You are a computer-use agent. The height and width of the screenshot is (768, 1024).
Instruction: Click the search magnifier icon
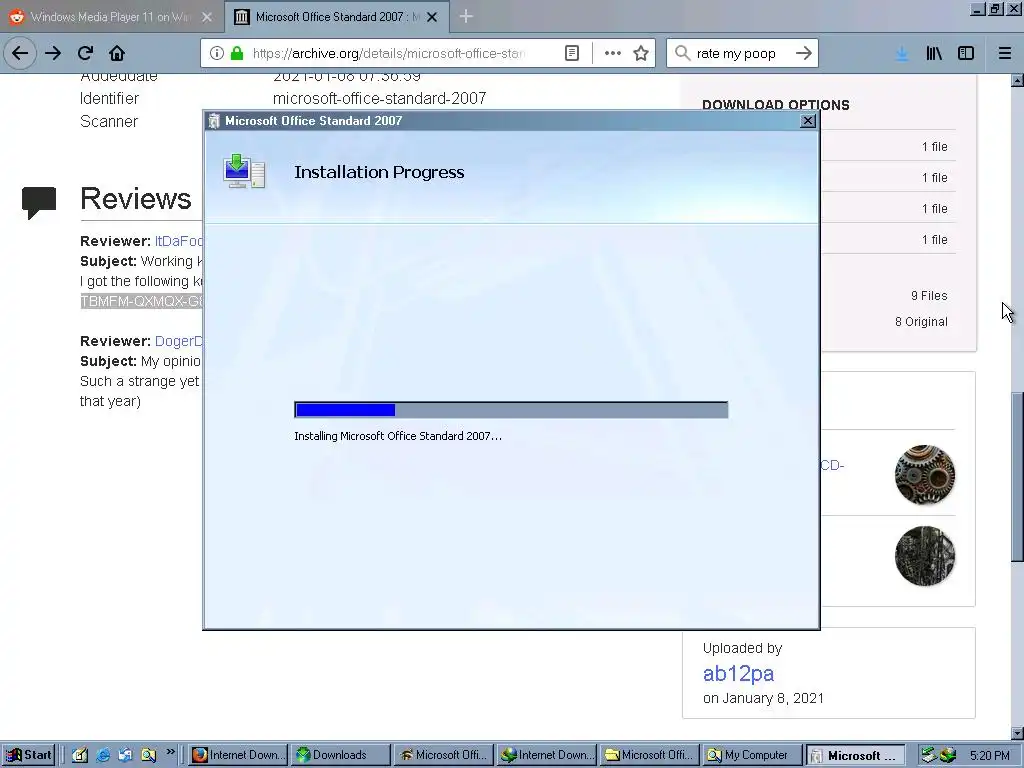[x=682, y=54]
